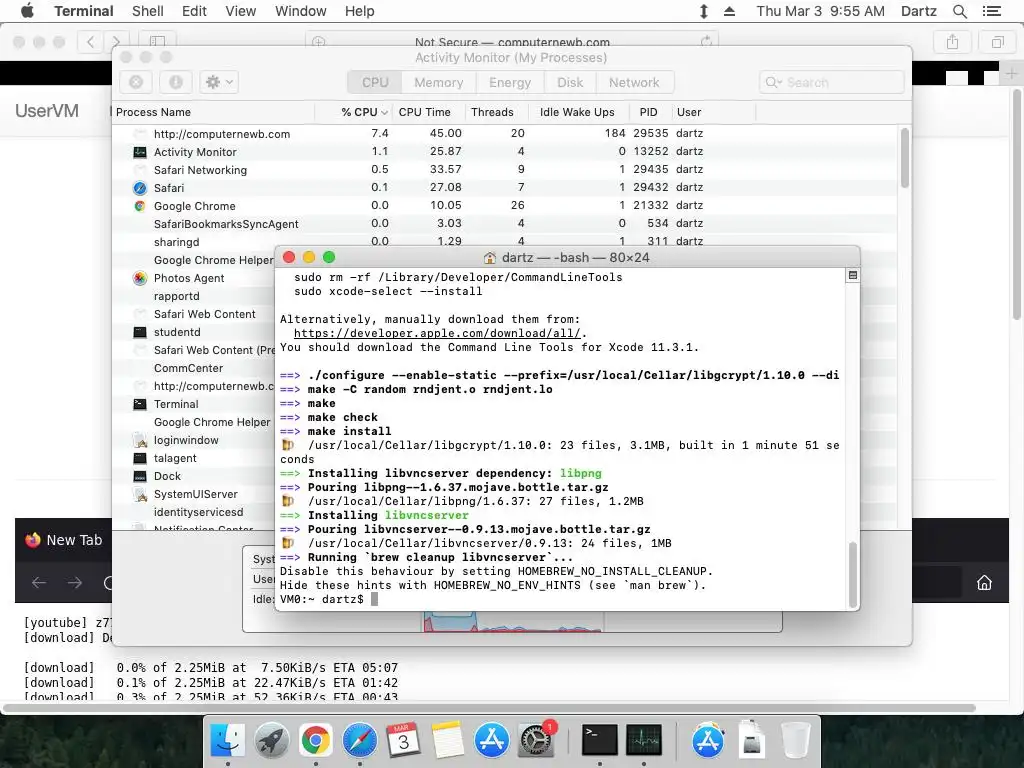Select the Google Chrome process row
The height and width of the screenshot is (768, 1024).
[x=505, y=206]
